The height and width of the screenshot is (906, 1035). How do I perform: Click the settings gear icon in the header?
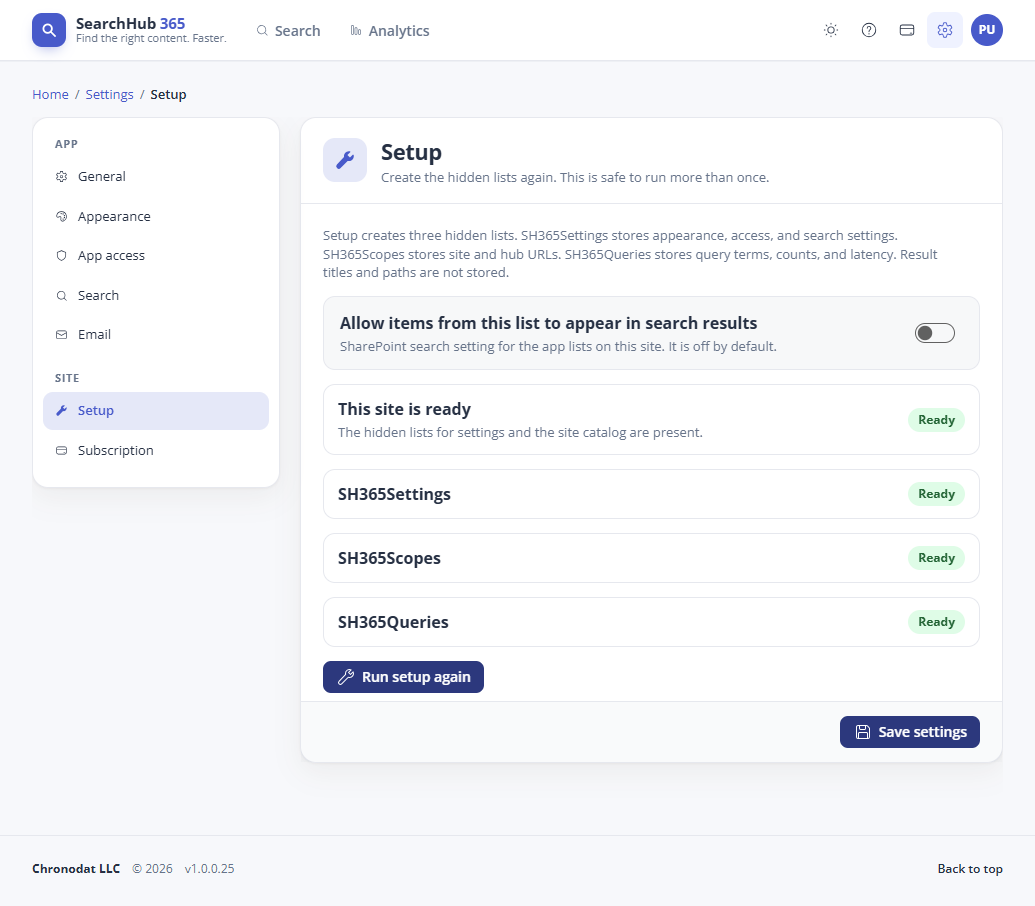pos(945,30)
